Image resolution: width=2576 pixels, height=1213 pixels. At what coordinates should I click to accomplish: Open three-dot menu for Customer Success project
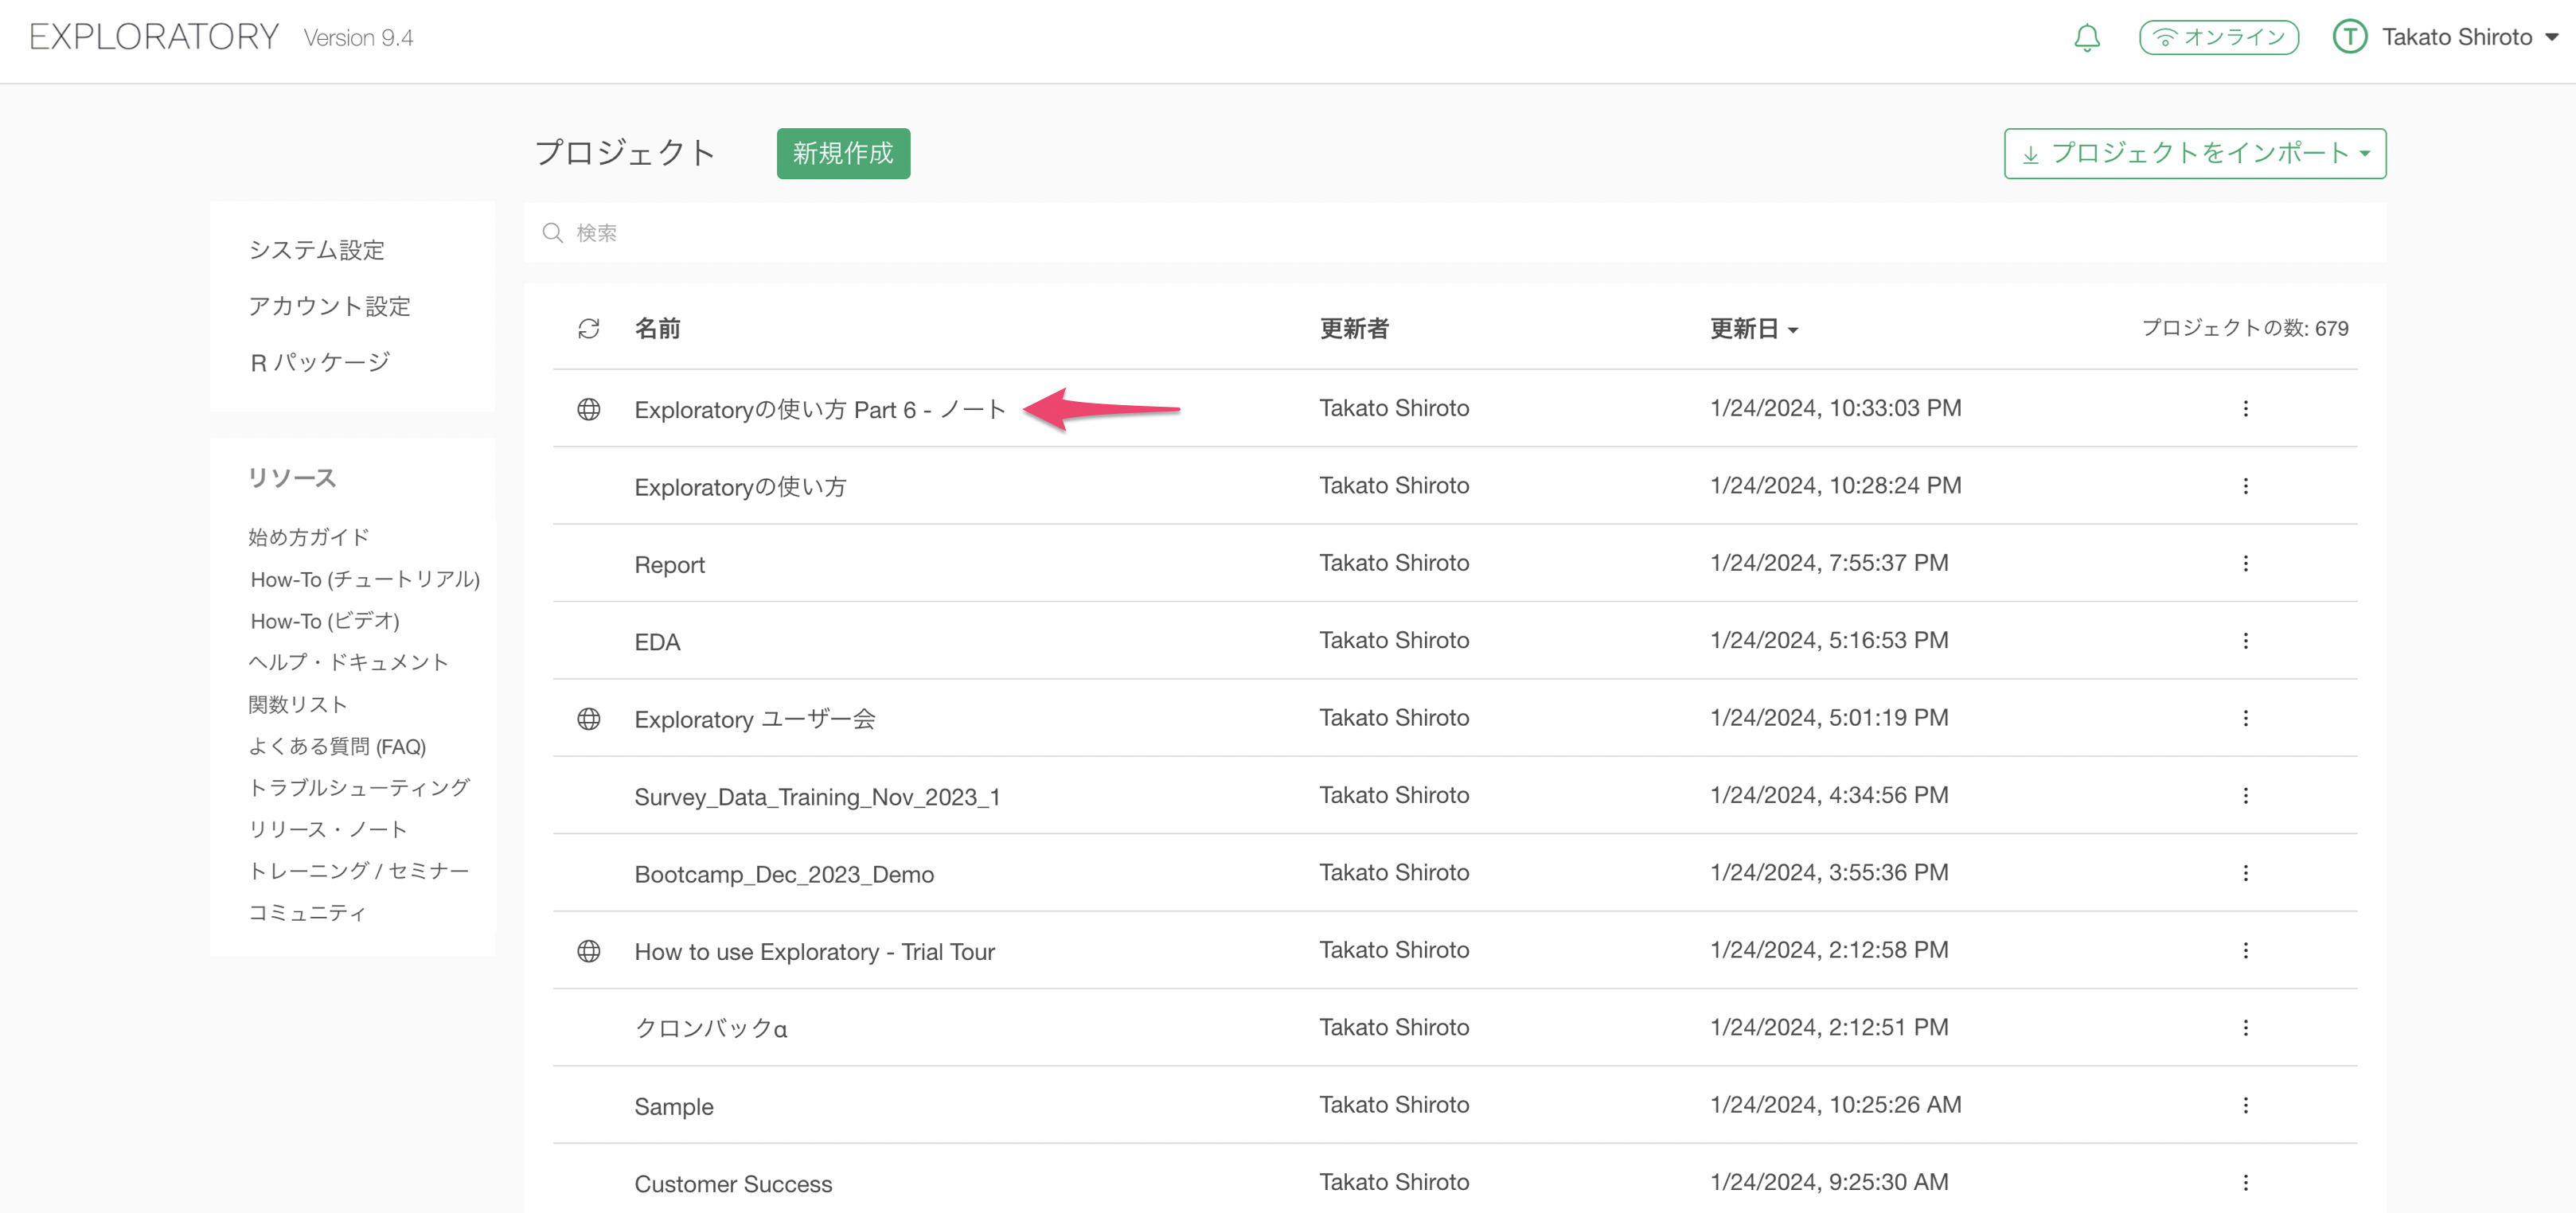point(2245,1183)
